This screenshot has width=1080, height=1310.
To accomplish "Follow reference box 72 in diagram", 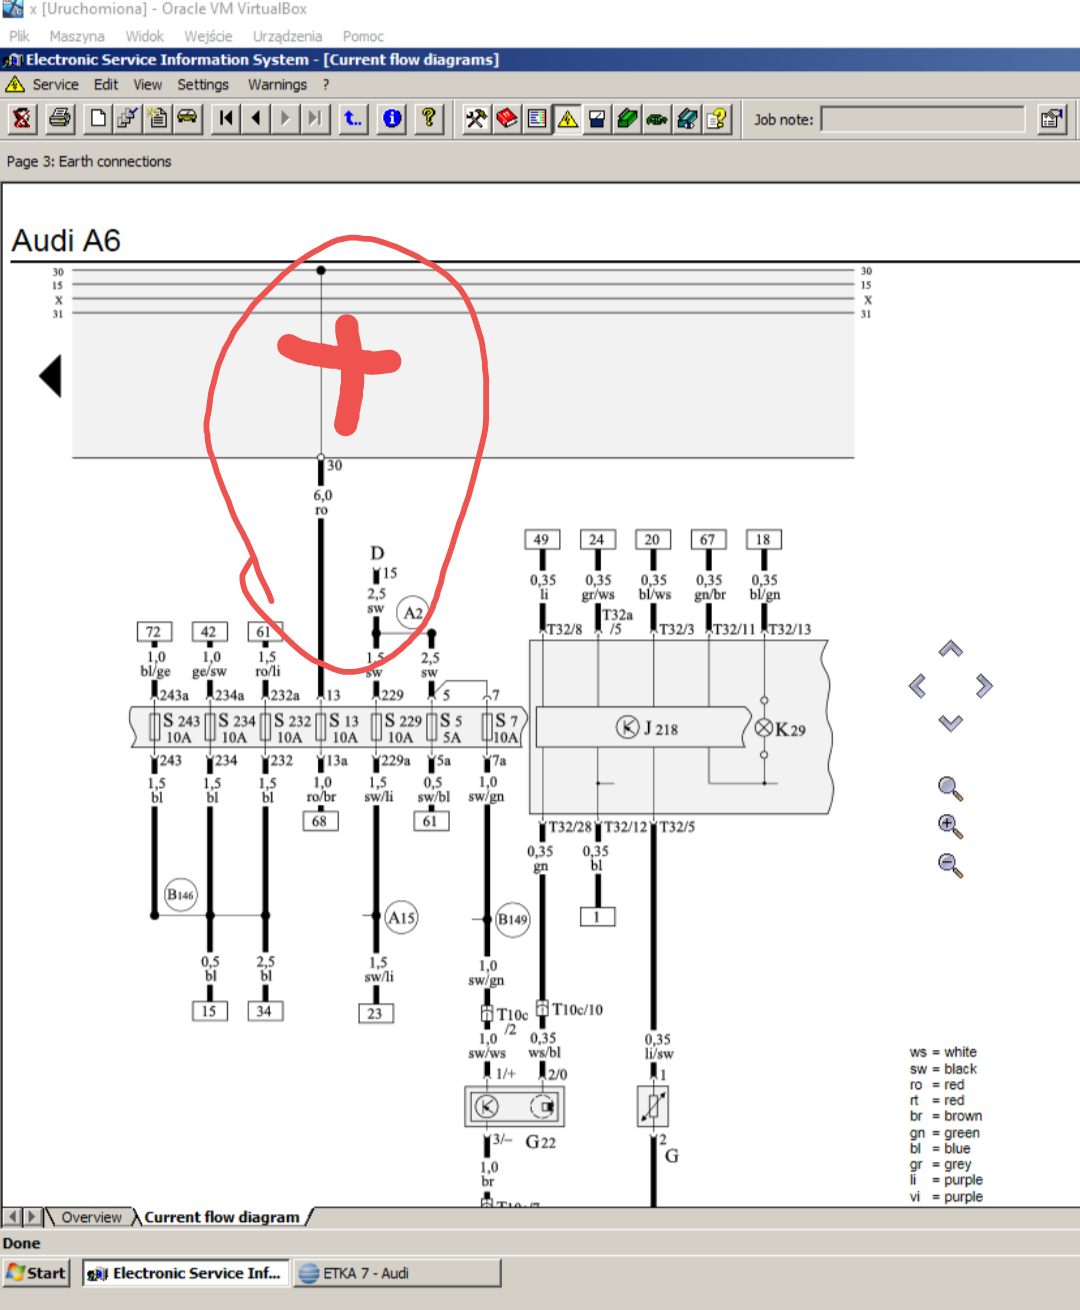I will 154,632.
